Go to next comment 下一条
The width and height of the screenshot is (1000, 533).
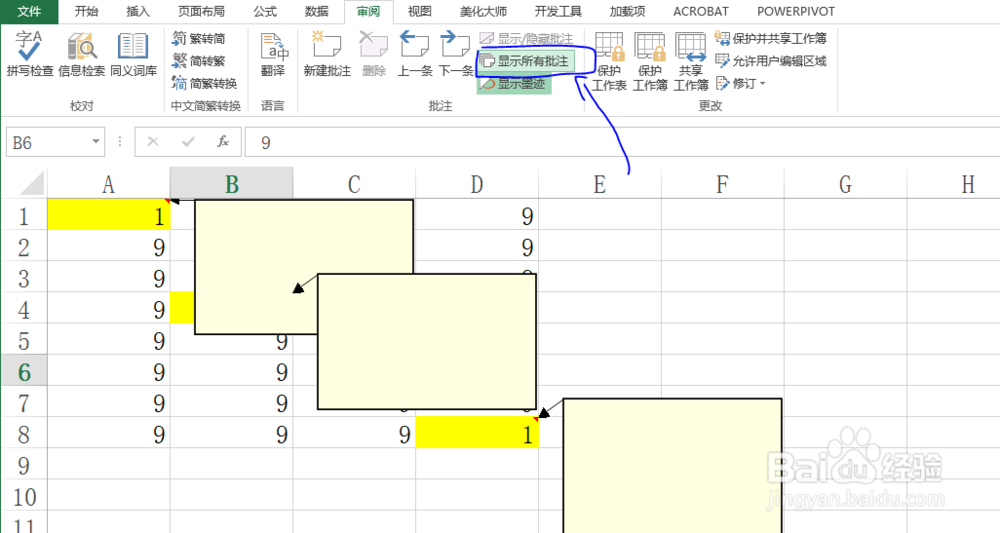pyautogui.click(x=456, y=54)
